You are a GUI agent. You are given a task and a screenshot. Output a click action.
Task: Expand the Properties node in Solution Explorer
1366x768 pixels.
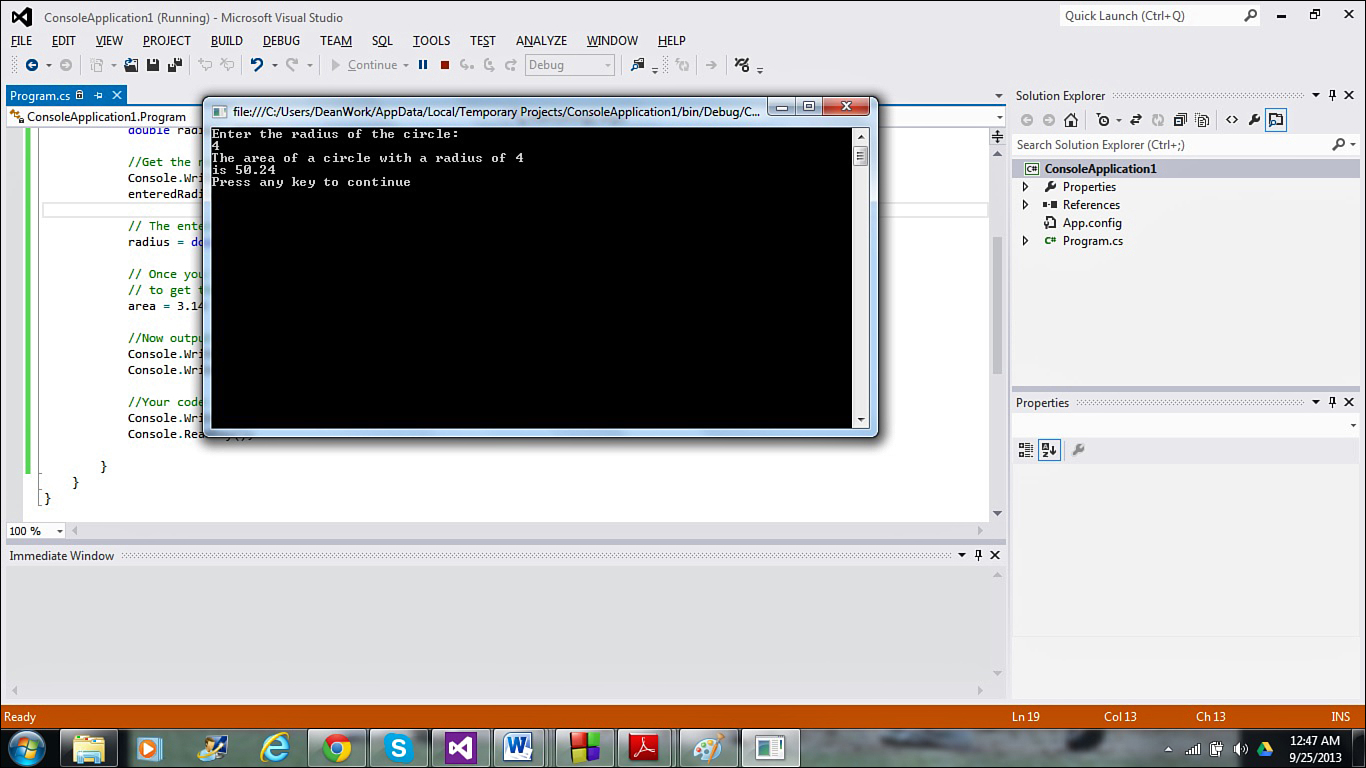click(x=1025, y=187)
